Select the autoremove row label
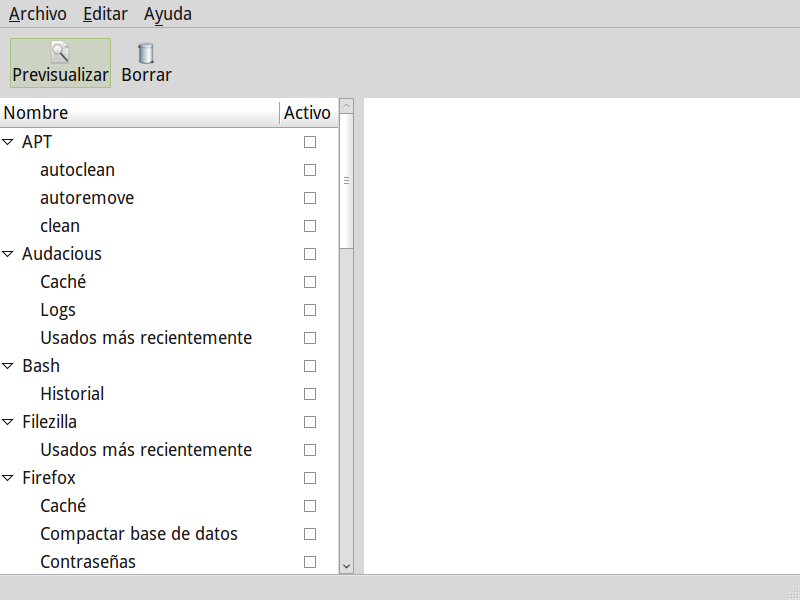This screenshot has width=800, height=600. 87,198
